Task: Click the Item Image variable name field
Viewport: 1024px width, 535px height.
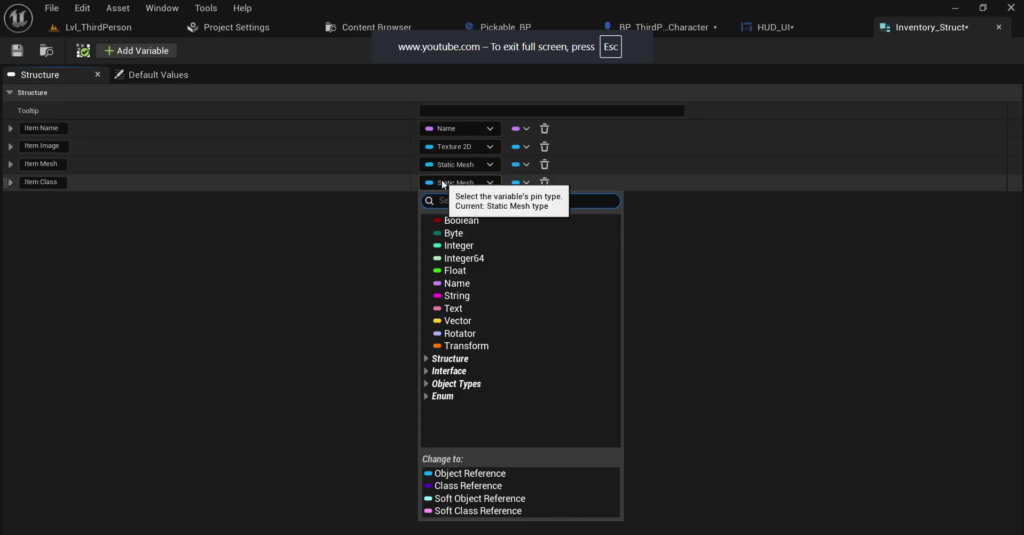Action: pyautogui.click(x=43, y=146)
